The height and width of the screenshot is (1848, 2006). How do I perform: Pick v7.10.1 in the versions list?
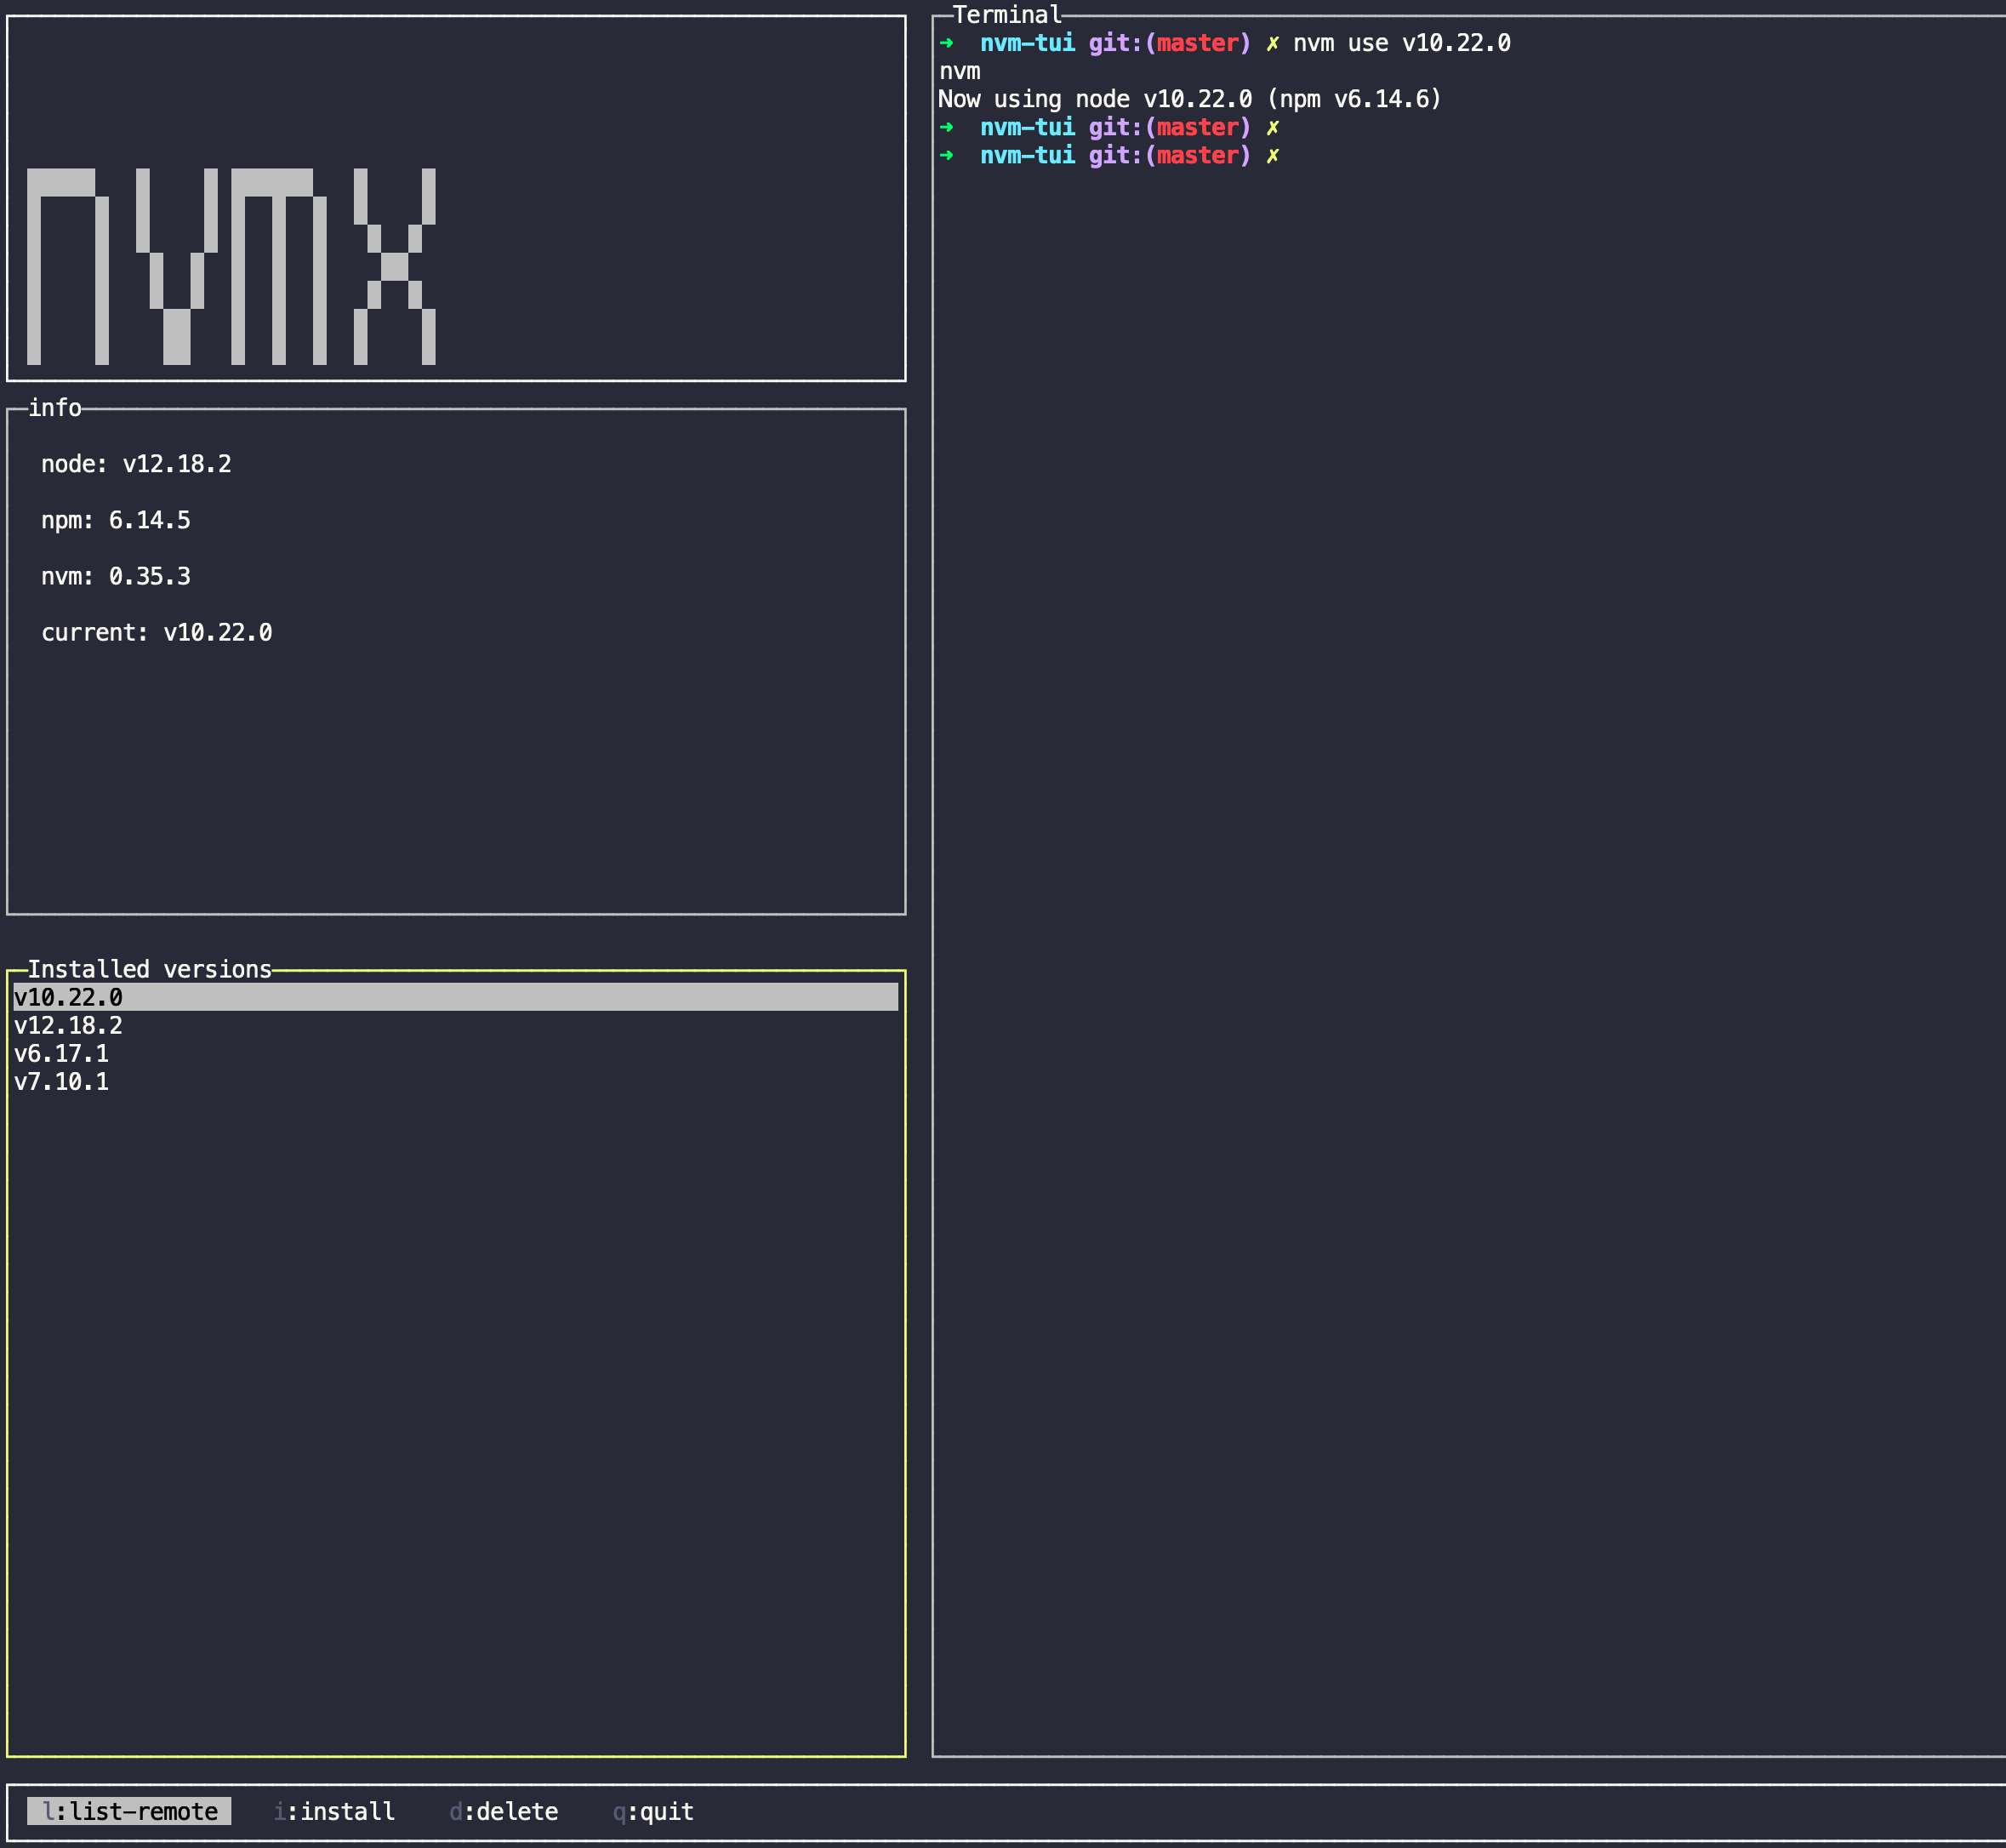pyautogui.click(x=61, y=1081)
